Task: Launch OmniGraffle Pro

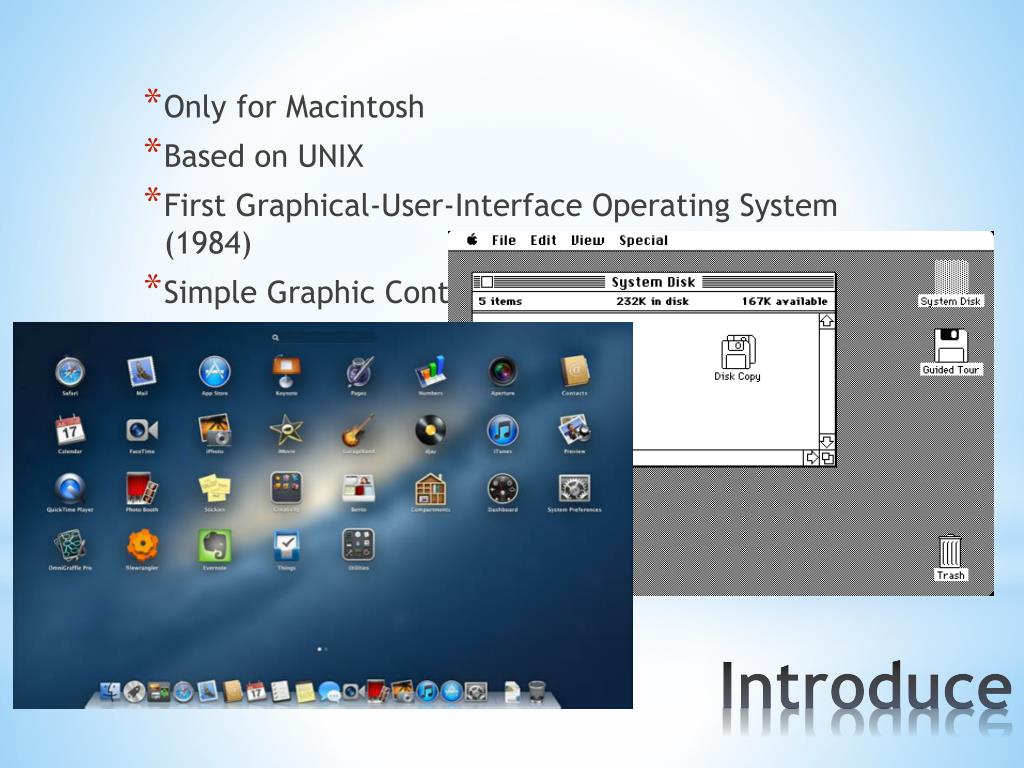Action: (x=70, y=547)
